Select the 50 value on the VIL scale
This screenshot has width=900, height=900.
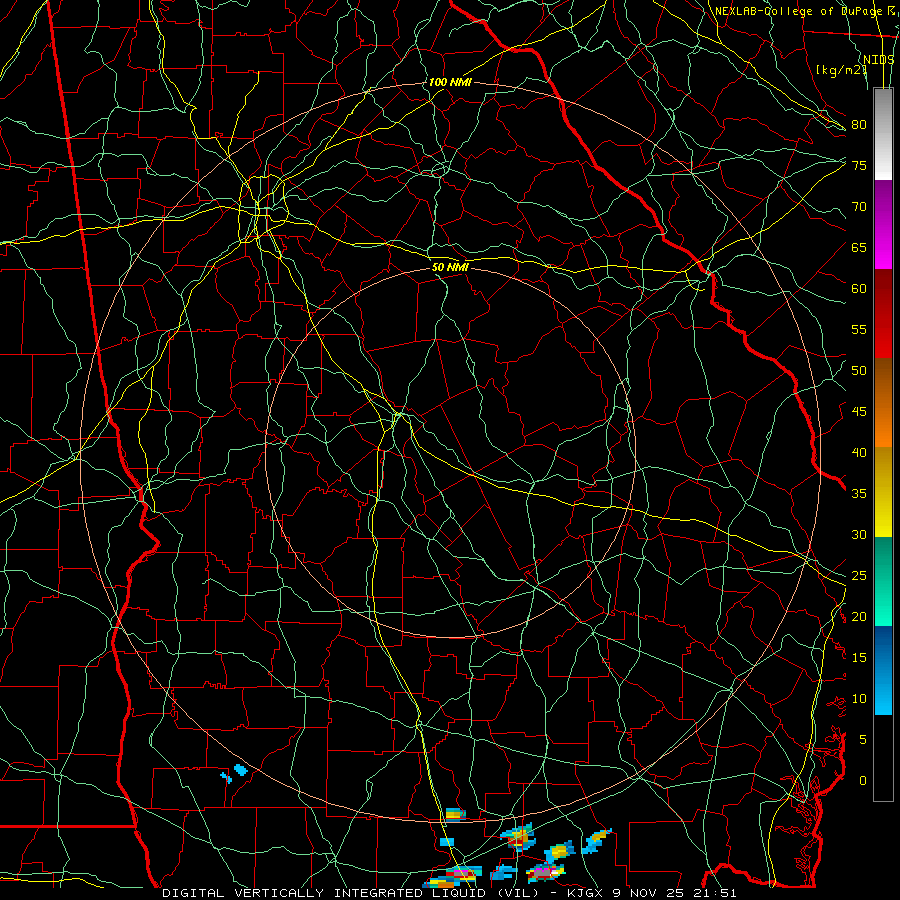[x=859, y=371]
